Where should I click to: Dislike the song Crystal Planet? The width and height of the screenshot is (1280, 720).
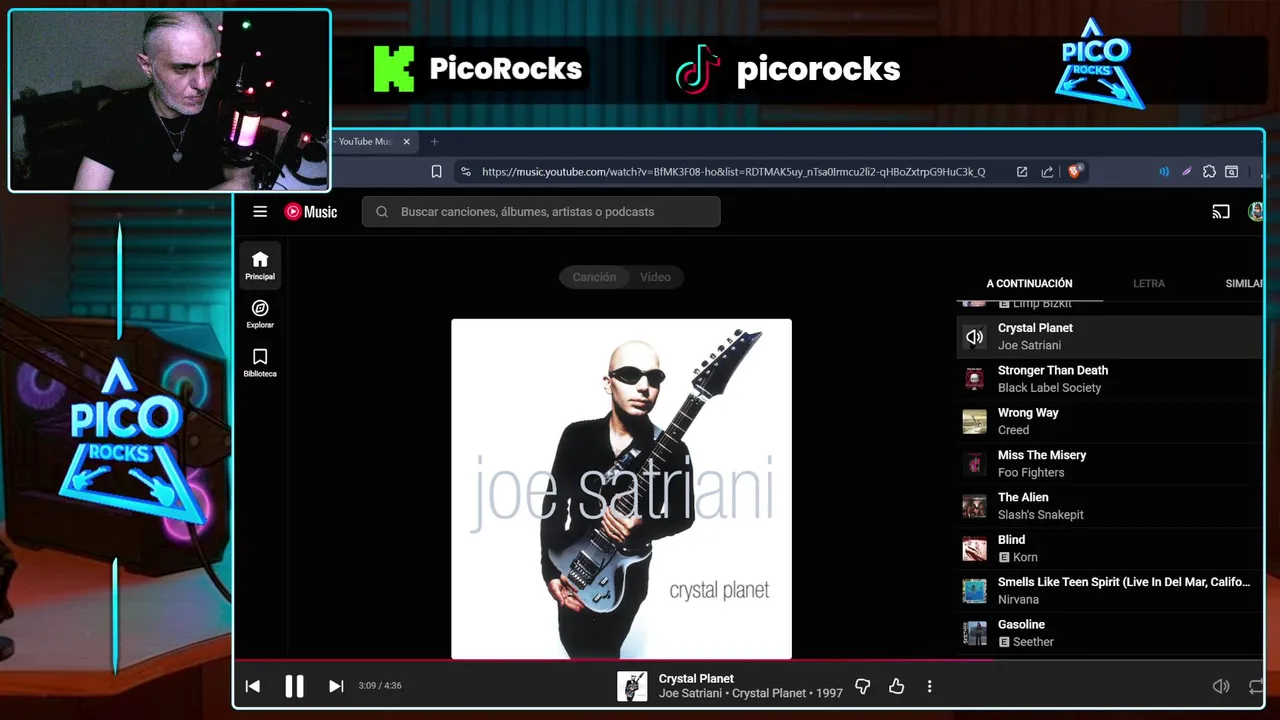862,686
